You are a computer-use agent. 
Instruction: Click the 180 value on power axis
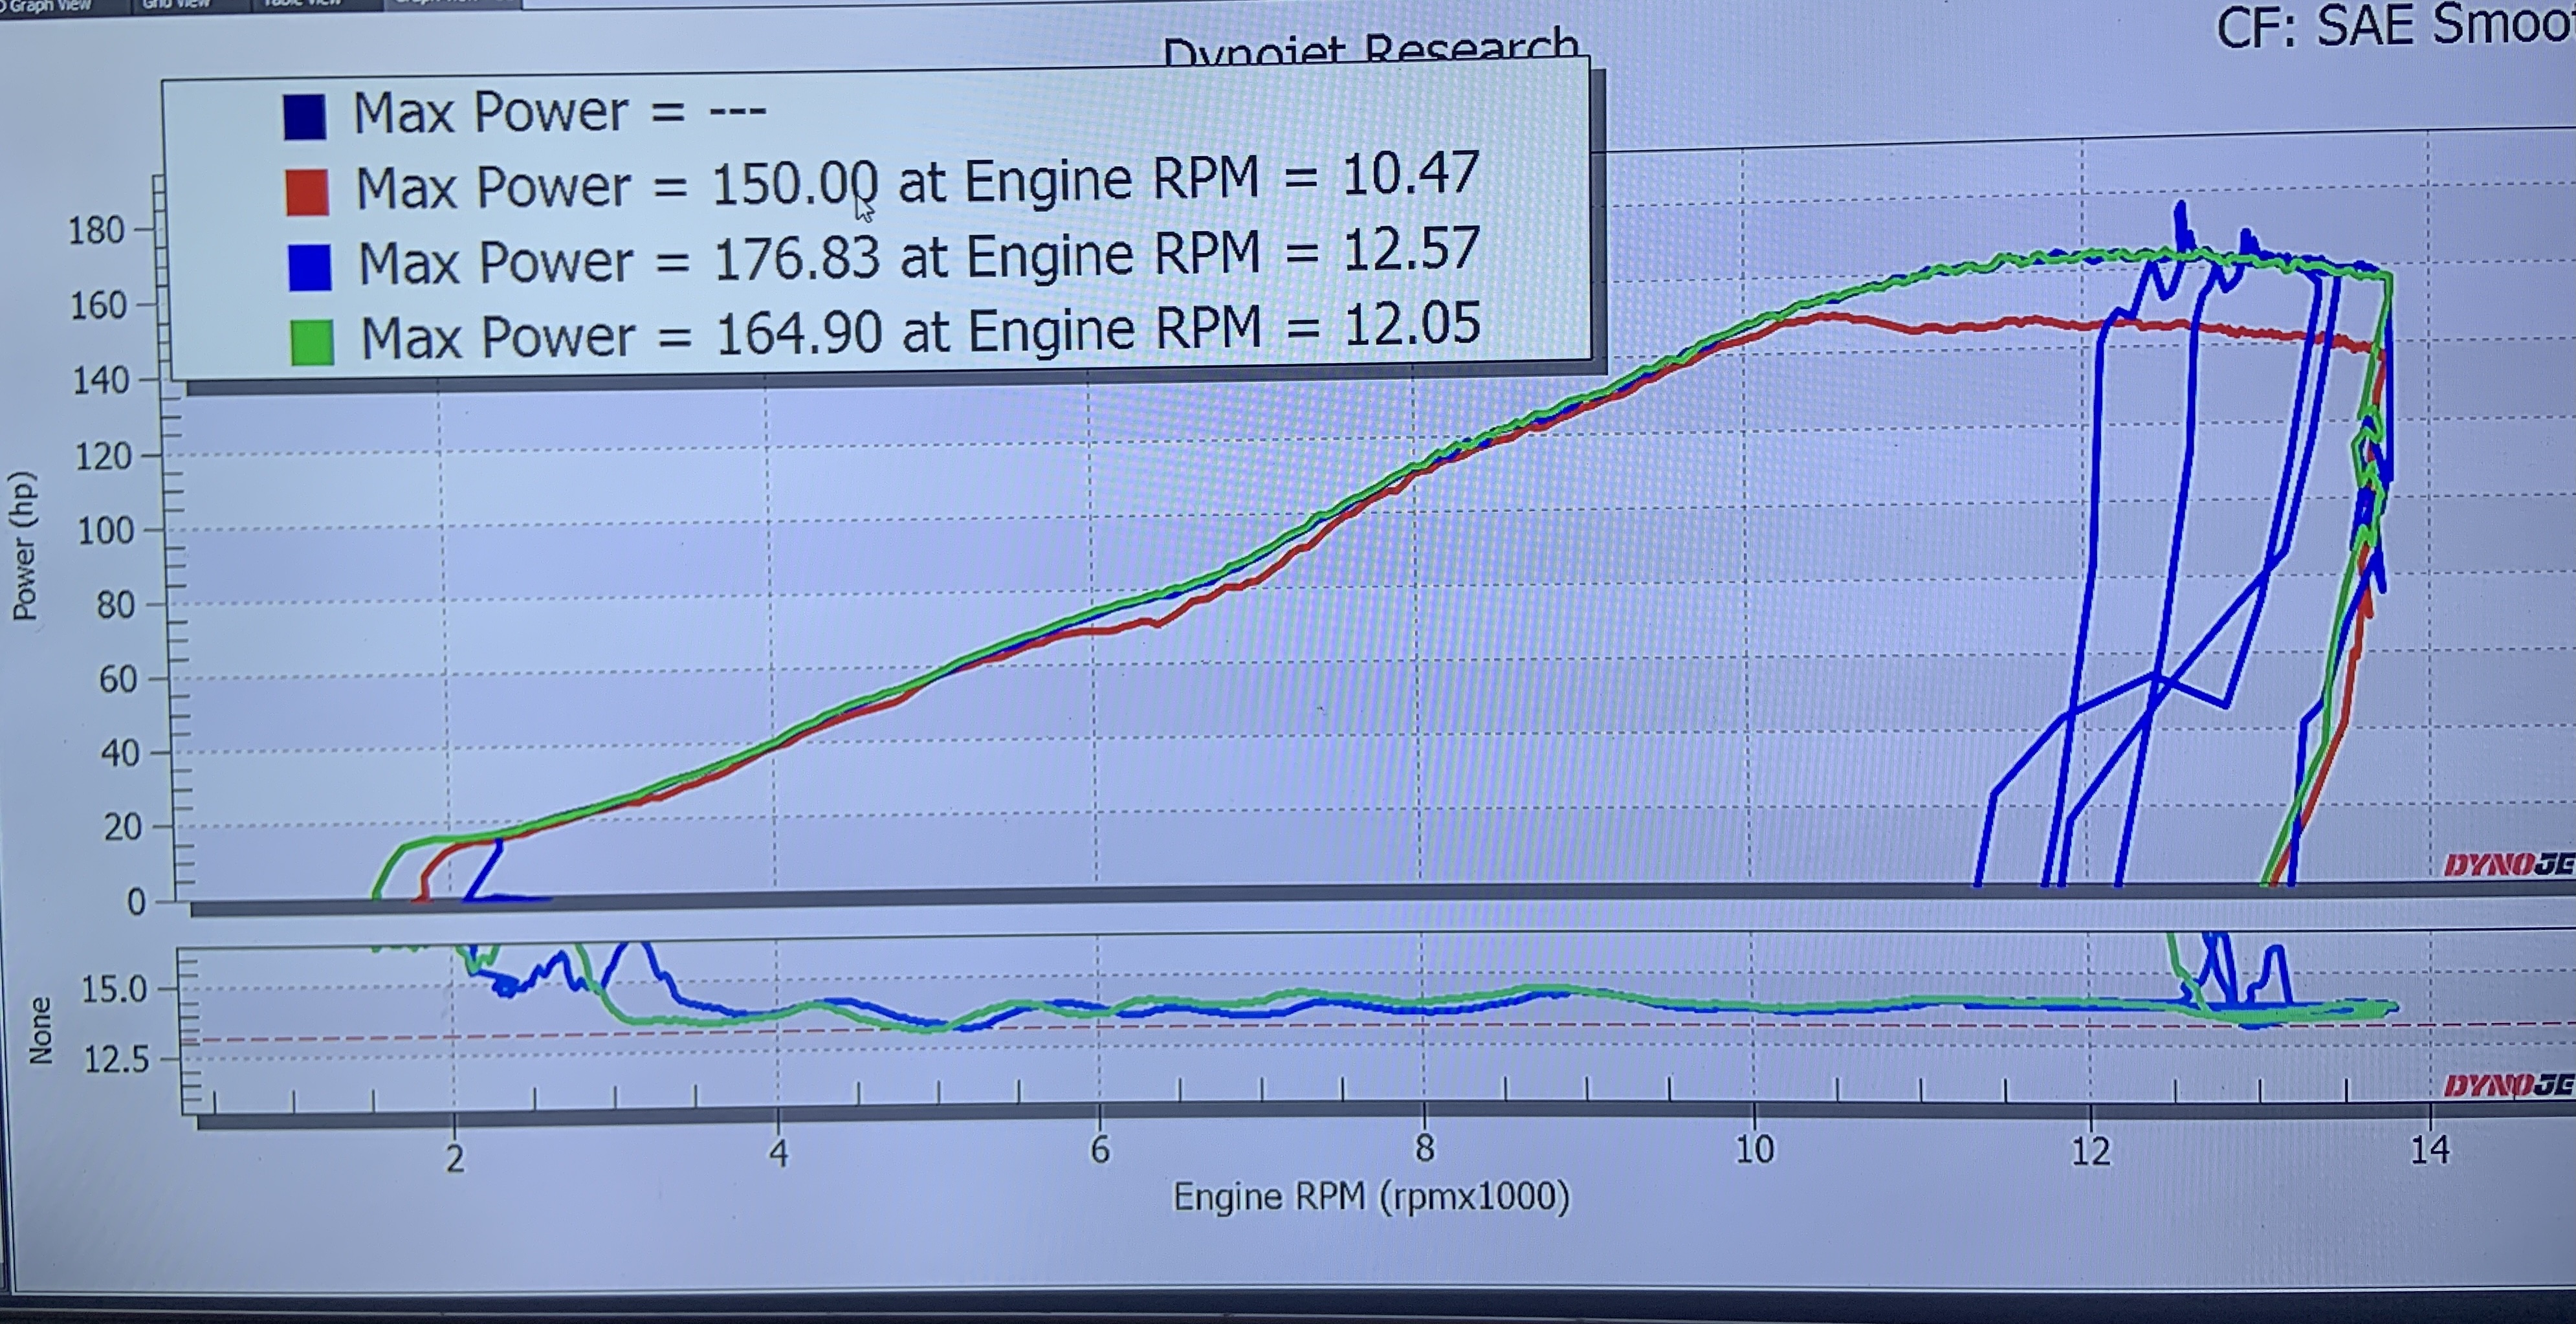(96, 231)
